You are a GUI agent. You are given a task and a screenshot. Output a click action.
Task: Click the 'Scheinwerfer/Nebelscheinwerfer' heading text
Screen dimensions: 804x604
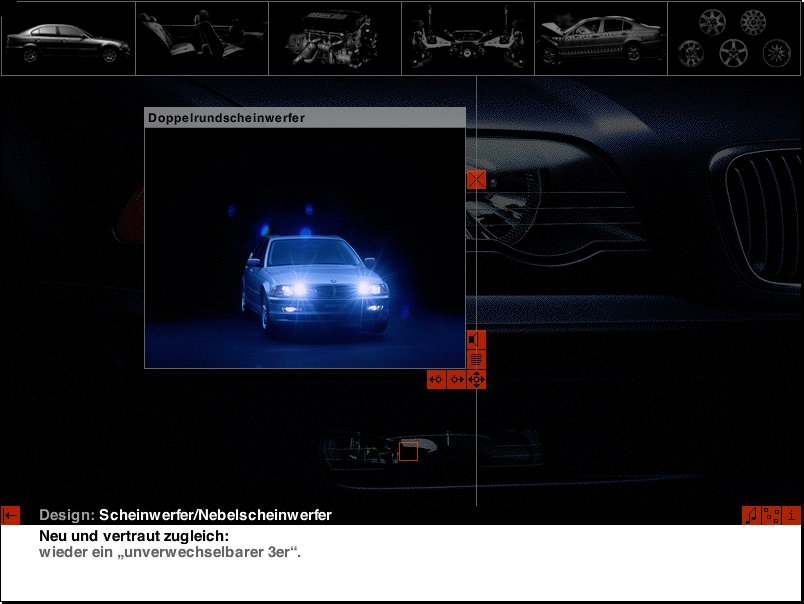[x=215, y=515]
